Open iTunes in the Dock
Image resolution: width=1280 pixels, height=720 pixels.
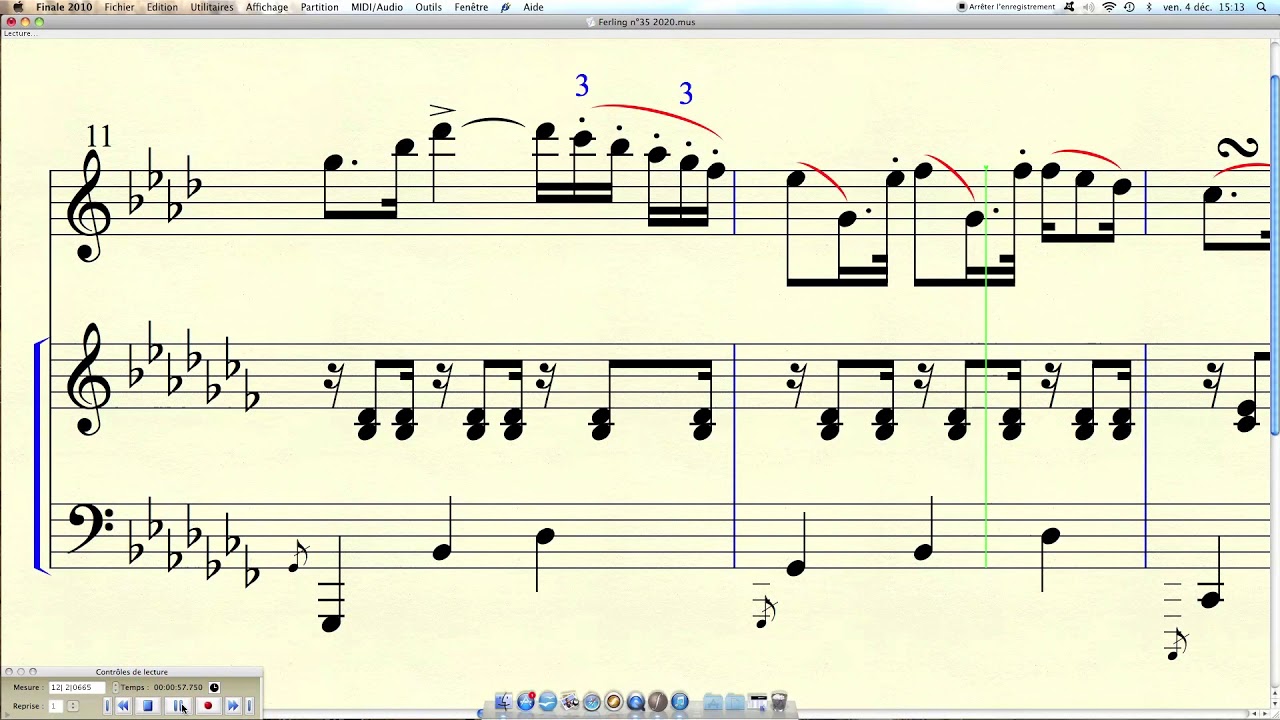[x=680, y=702]
